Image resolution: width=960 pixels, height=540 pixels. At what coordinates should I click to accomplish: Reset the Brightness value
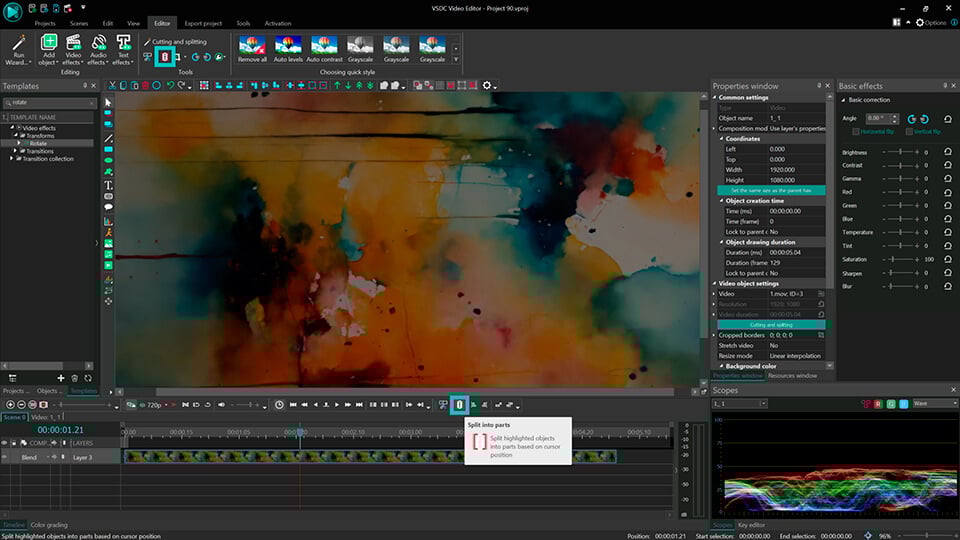[x=948, y=153]
